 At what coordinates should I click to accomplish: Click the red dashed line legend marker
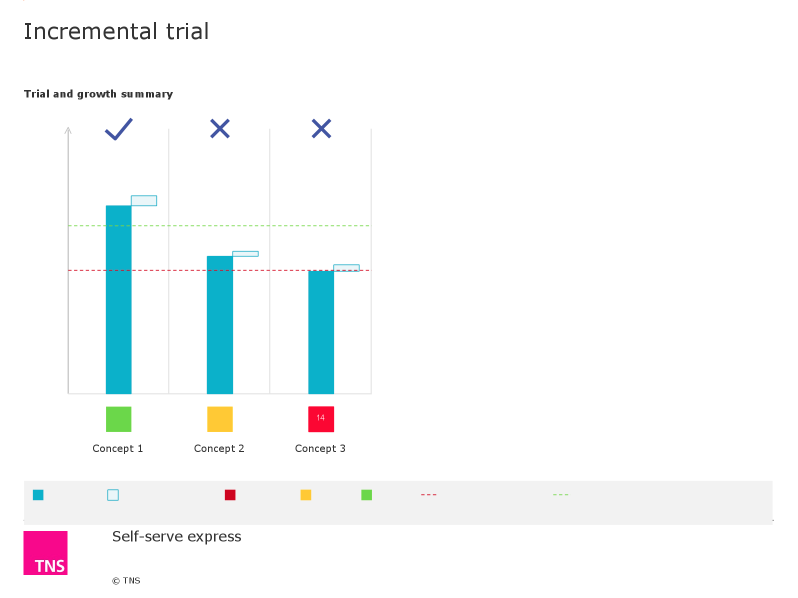click(429, 494)
